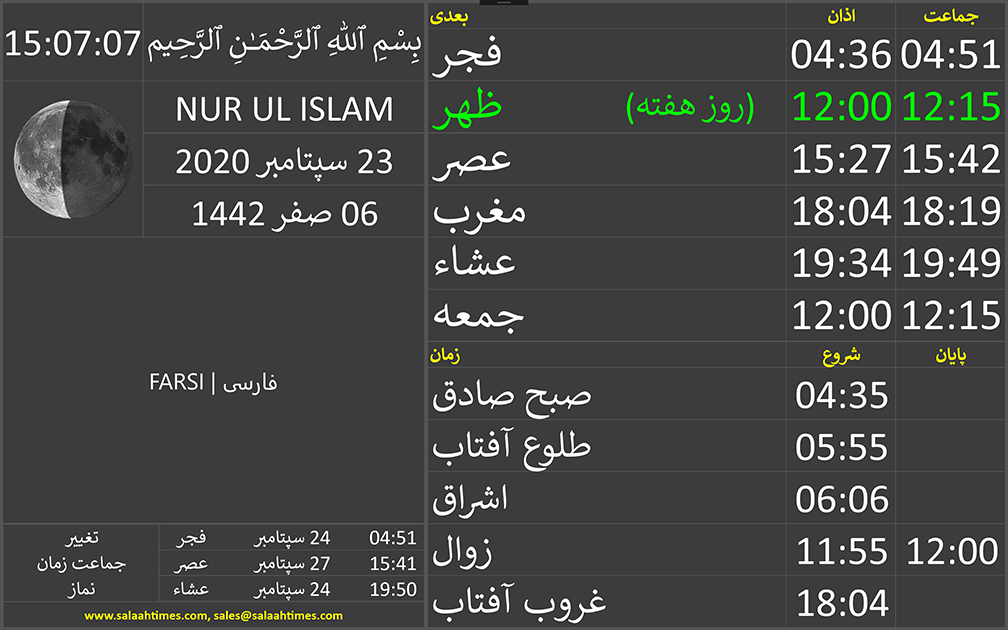Click the شروع column header

tap(841, 354)
